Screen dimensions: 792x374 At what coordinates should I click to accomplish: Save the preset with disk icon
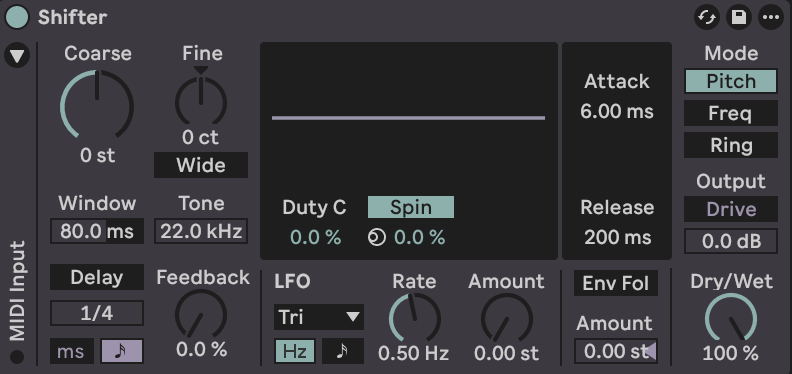pyautogui.click(x=739, y=17)
